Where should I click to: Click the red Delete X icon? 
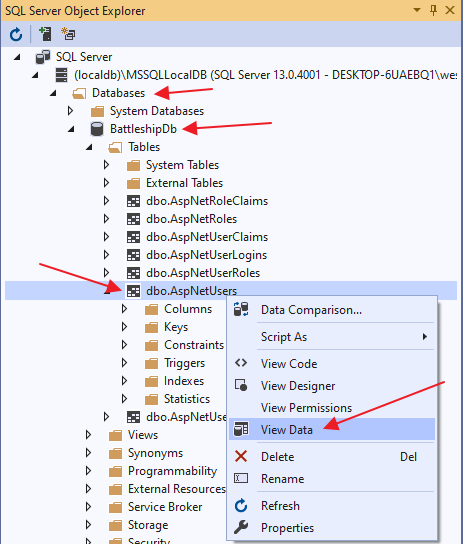click(x=241, y=456)
